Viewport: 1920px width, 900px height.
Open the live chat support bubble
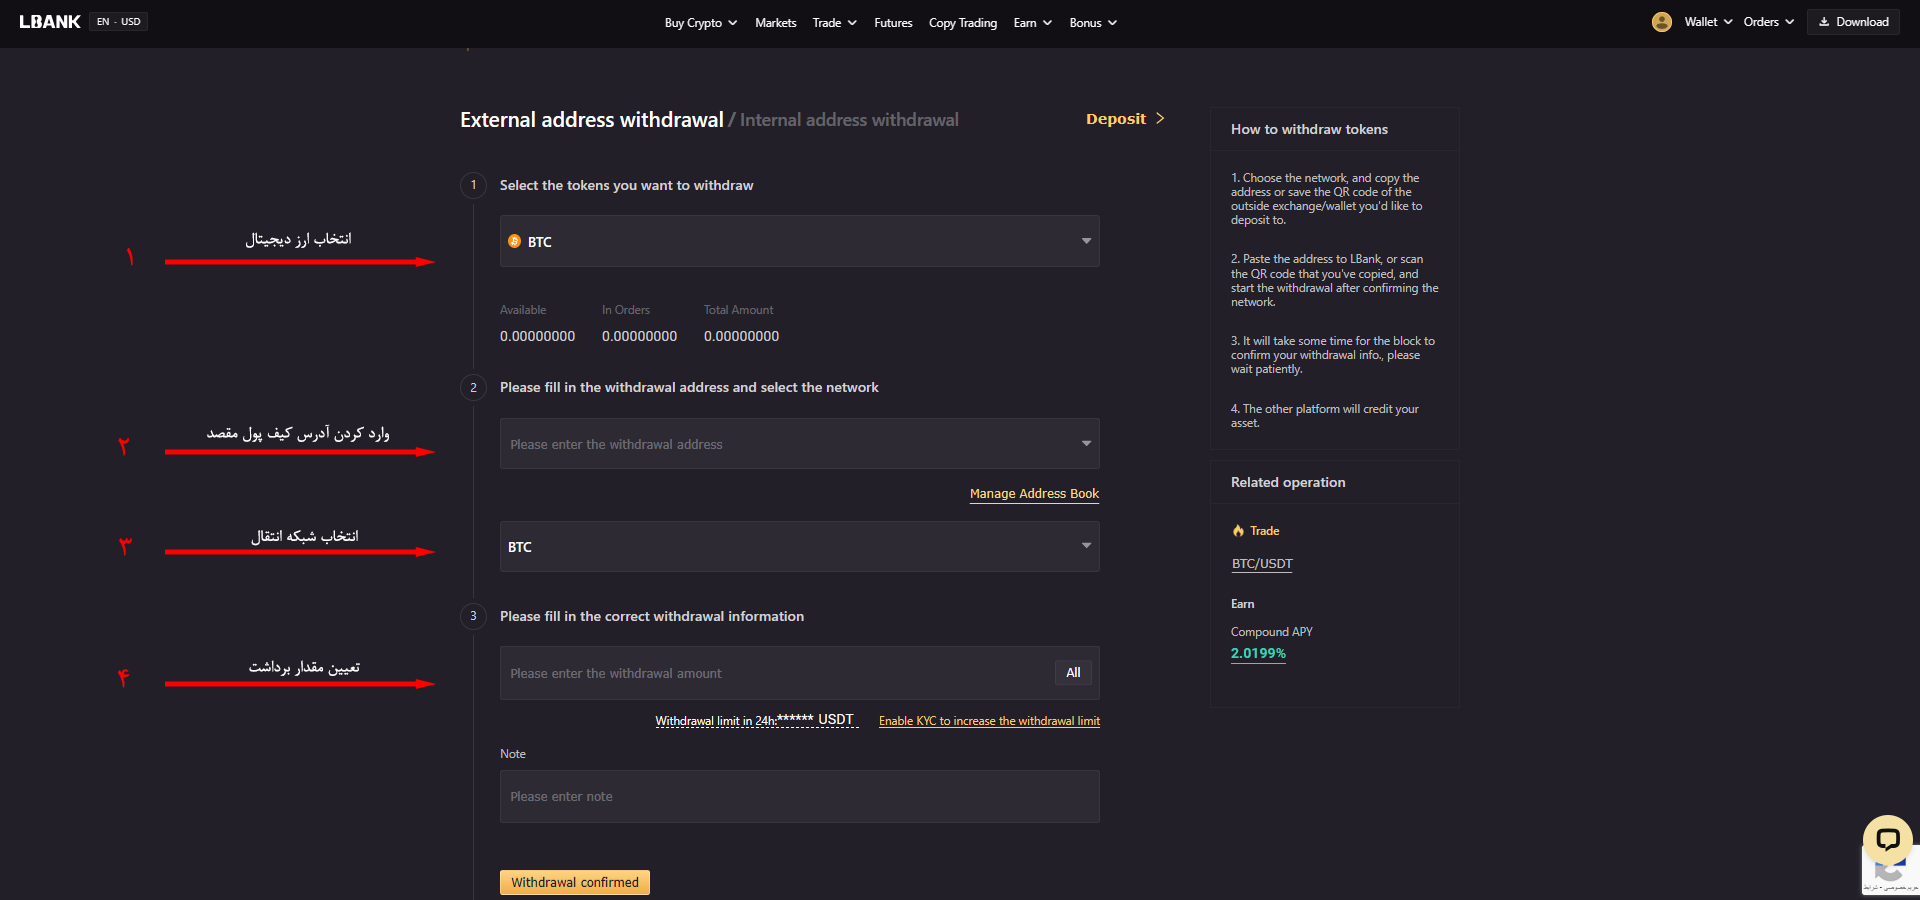pos(1887,839)
